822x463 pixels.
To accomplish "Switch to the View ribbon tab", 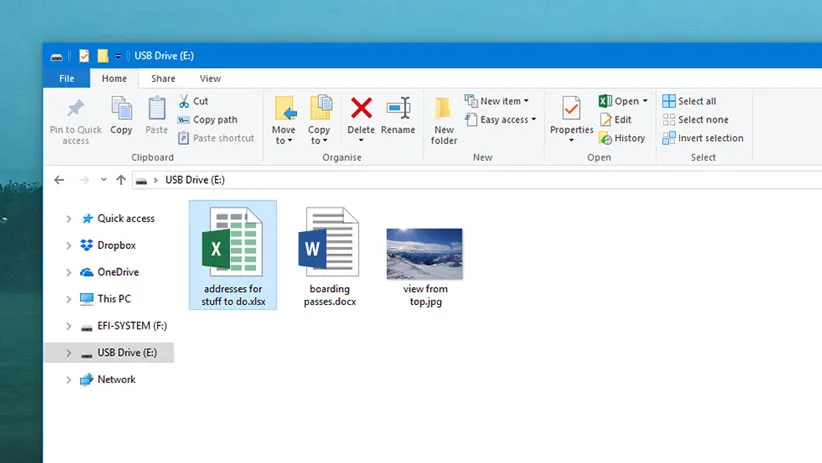I will pyautogui.click(x=210, y=78).
